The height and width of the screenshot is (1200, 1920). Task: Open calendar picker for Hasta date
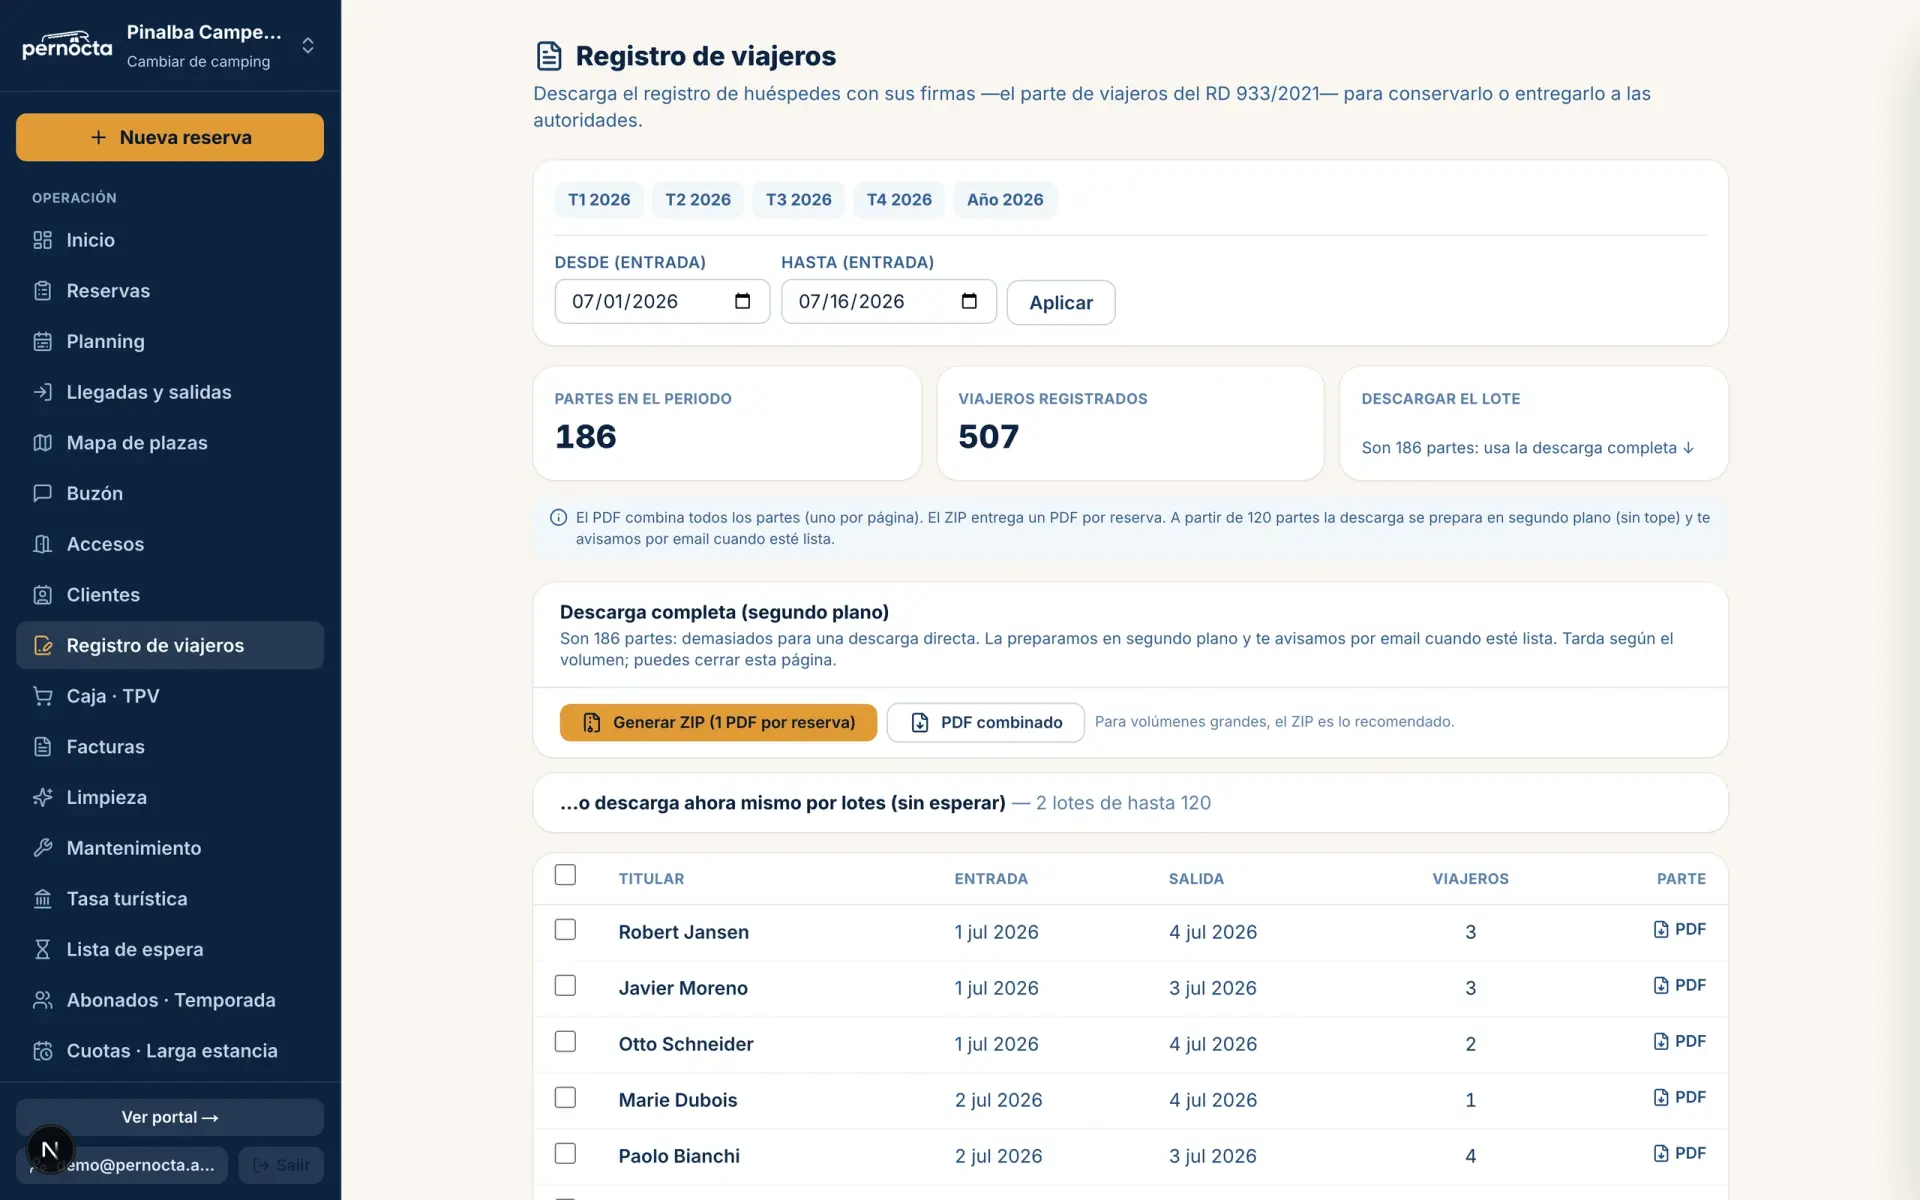pyautogui.click(x=969, y=301)
